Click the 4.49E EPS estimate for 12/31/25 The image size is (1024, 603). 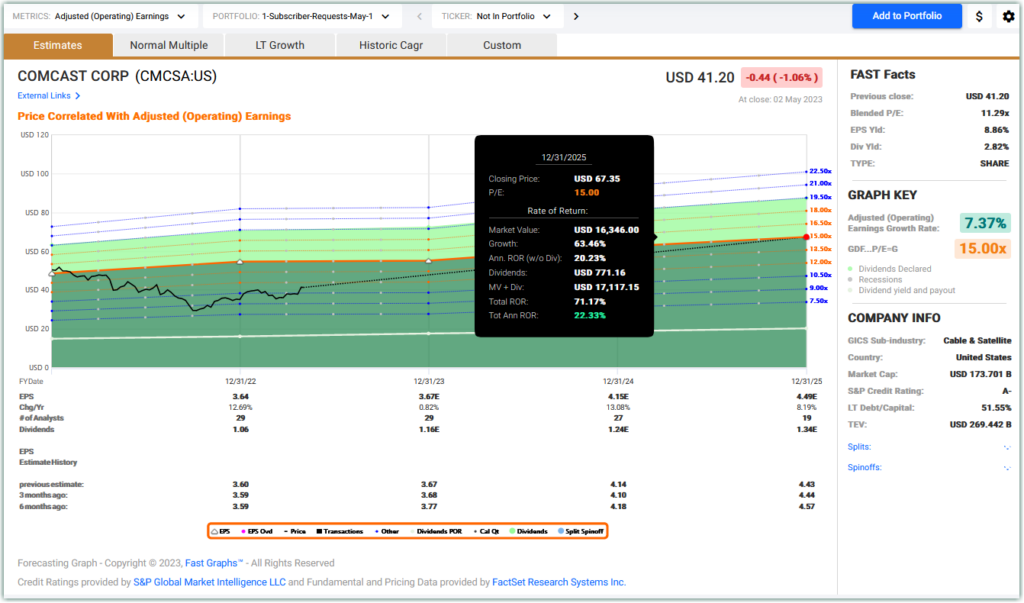pyautogui.click(x=807, y=397)
